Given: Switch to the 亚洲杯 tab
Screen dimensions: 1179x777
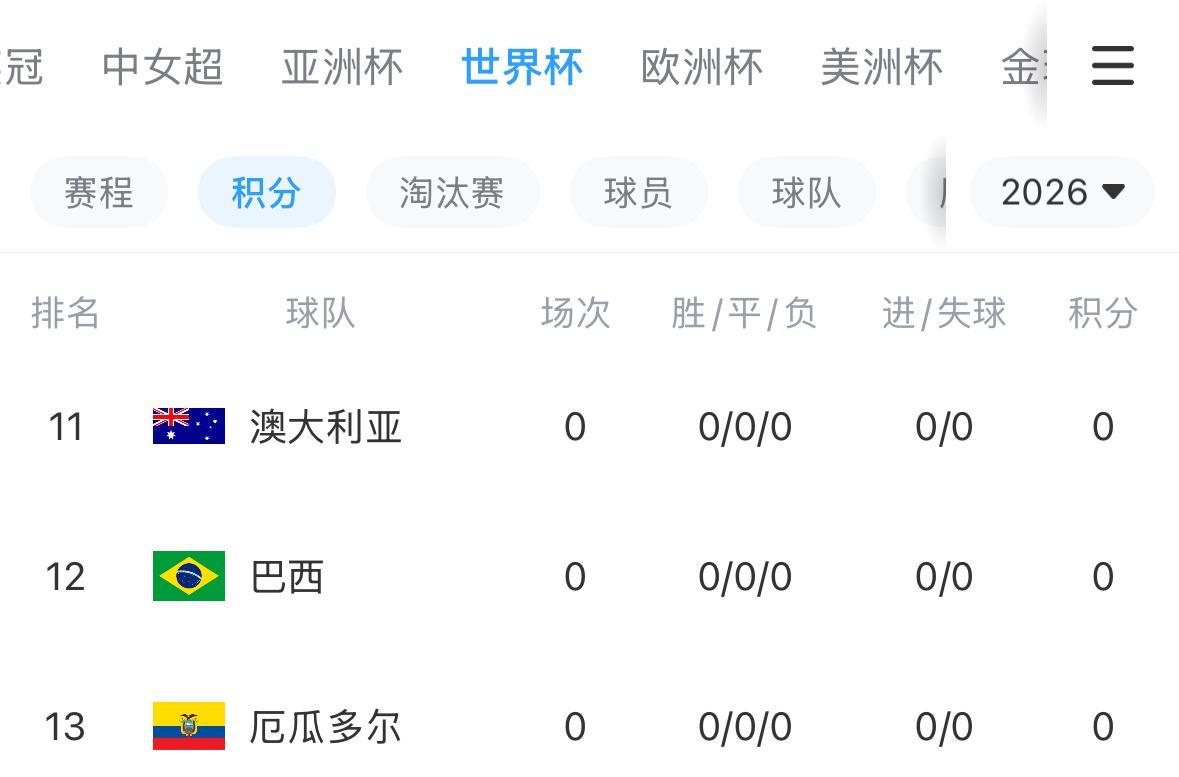Looking at the screenshot, I should pos(342,67).
